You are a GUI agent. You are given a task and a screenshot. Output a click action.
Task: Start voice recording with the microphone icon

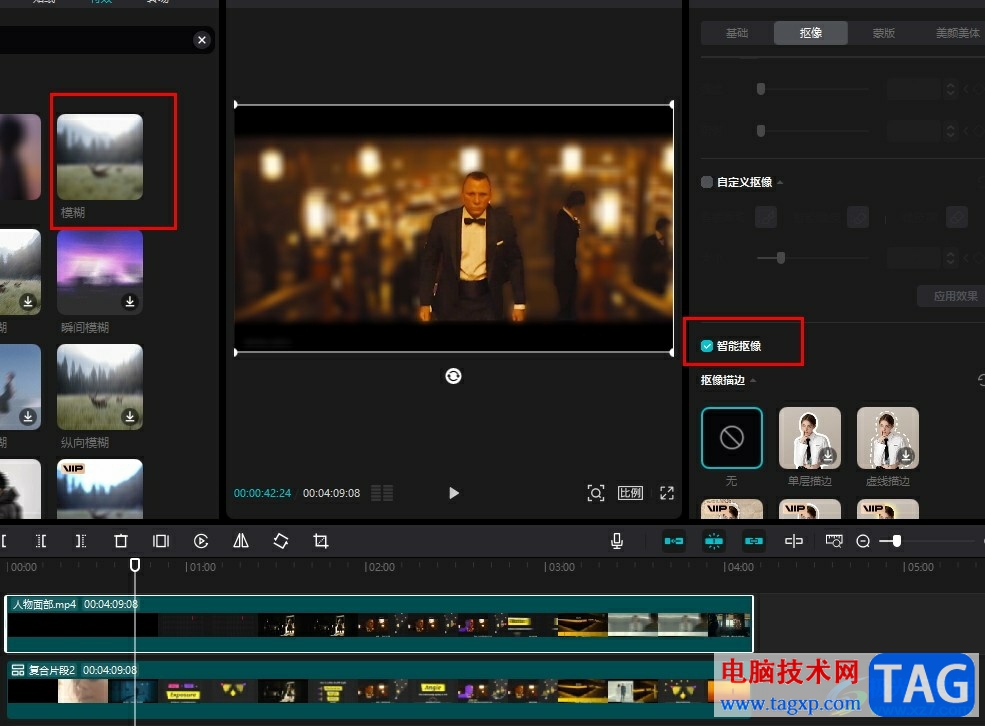pos(617,541)
